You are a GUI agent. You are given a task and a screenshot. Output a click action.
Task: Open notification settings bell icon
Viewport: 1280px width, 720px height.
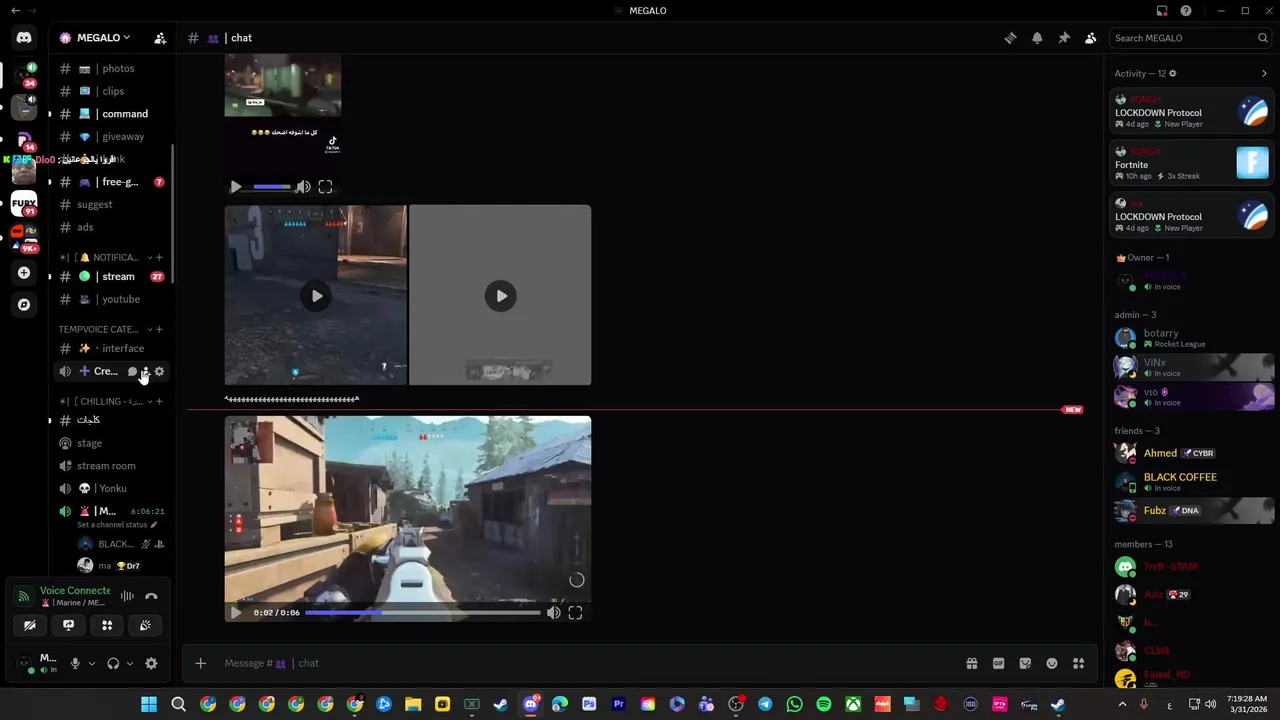pyautogui.click(x=1037, y=38)
